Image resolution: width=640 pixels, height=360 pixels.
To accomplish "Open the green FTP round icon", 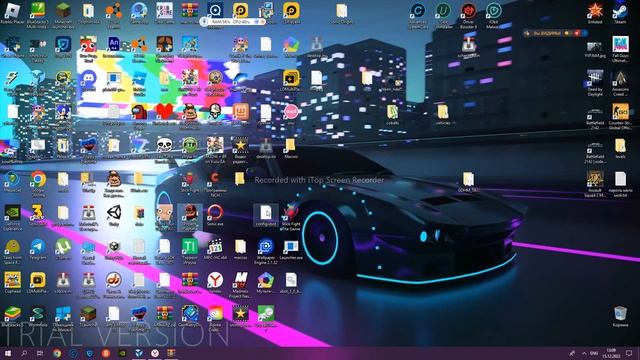I will [190, 145].
